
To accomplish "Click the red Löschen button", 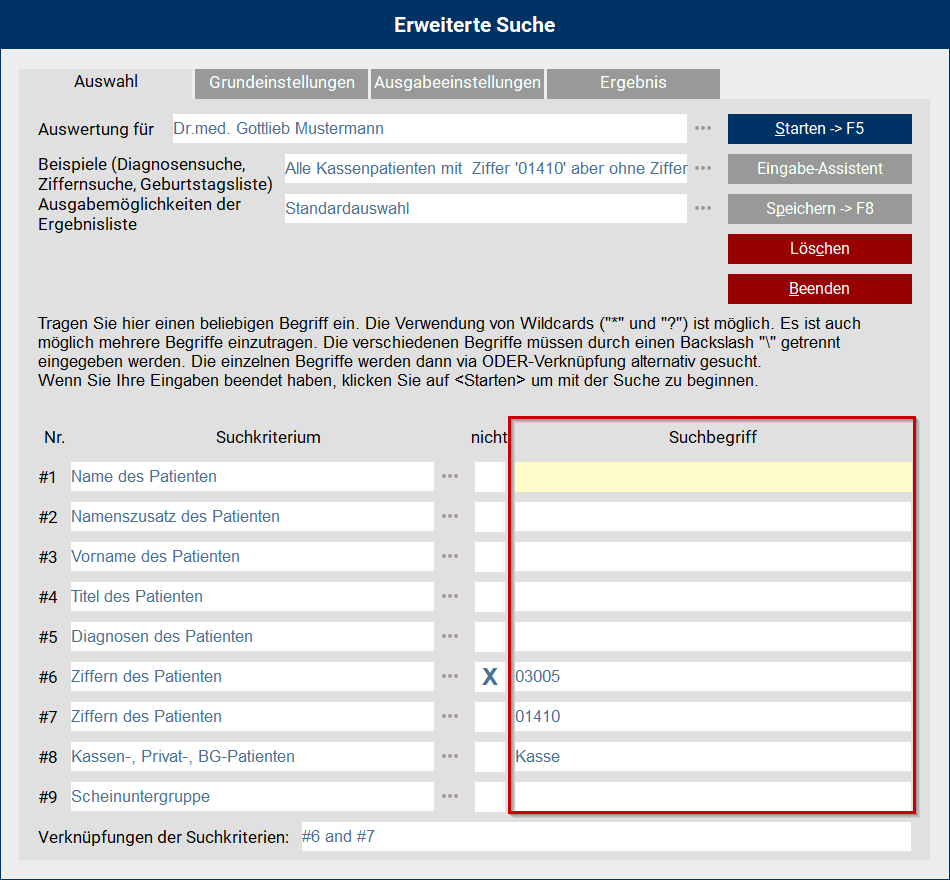I will point(819,249).
